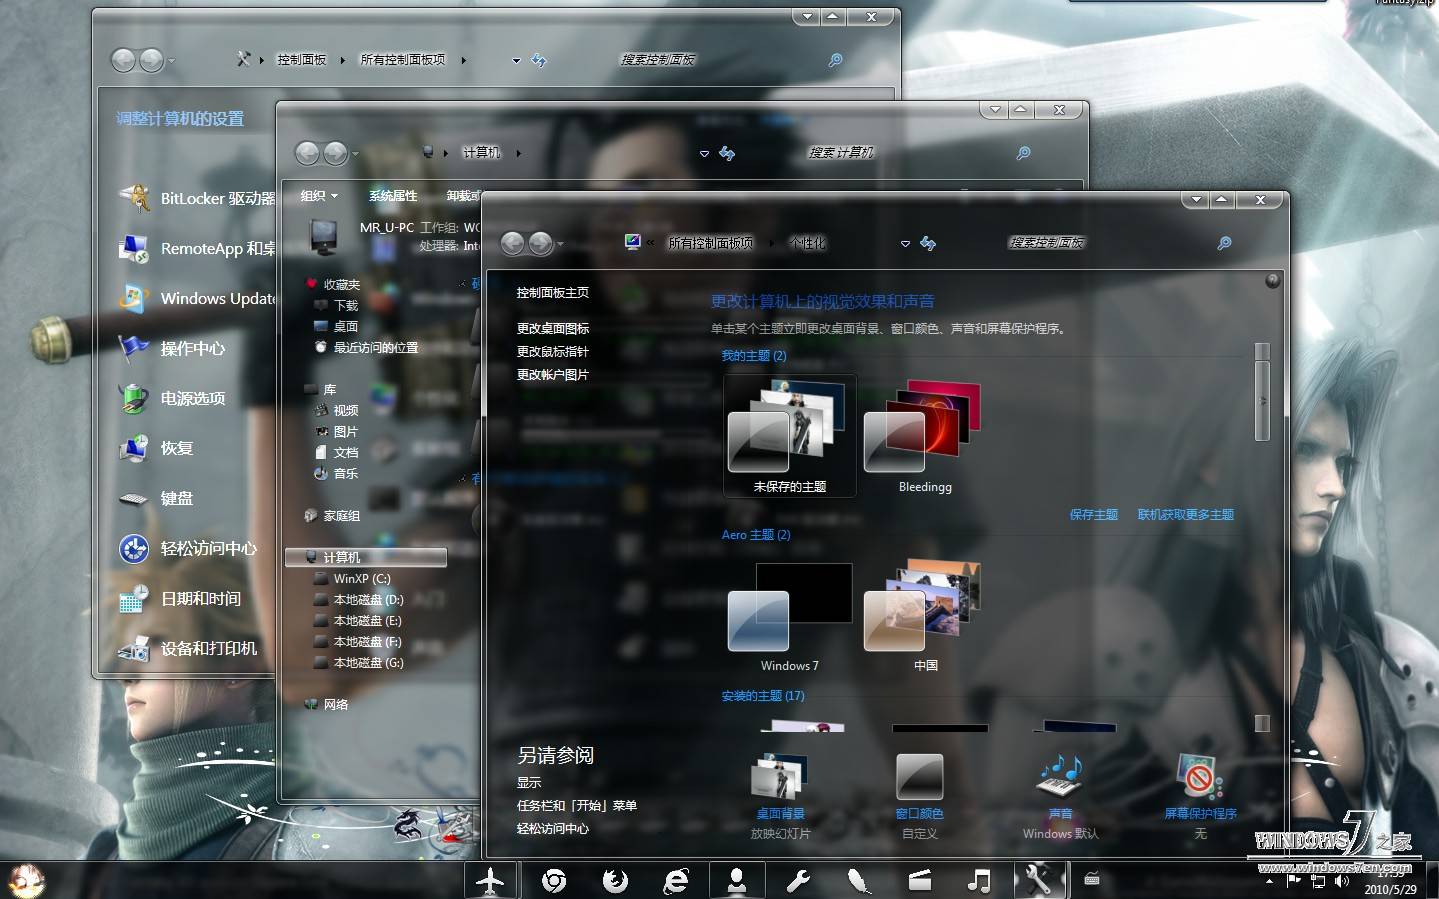Open 任务栏和「开始」菜单 link

[576, 805]
